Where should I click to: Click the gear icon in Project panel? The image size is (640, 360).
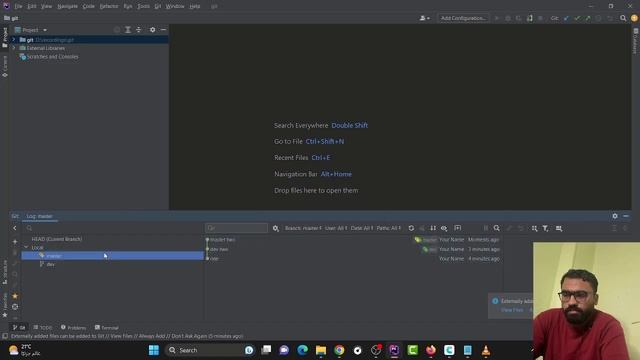pos(152,30)
